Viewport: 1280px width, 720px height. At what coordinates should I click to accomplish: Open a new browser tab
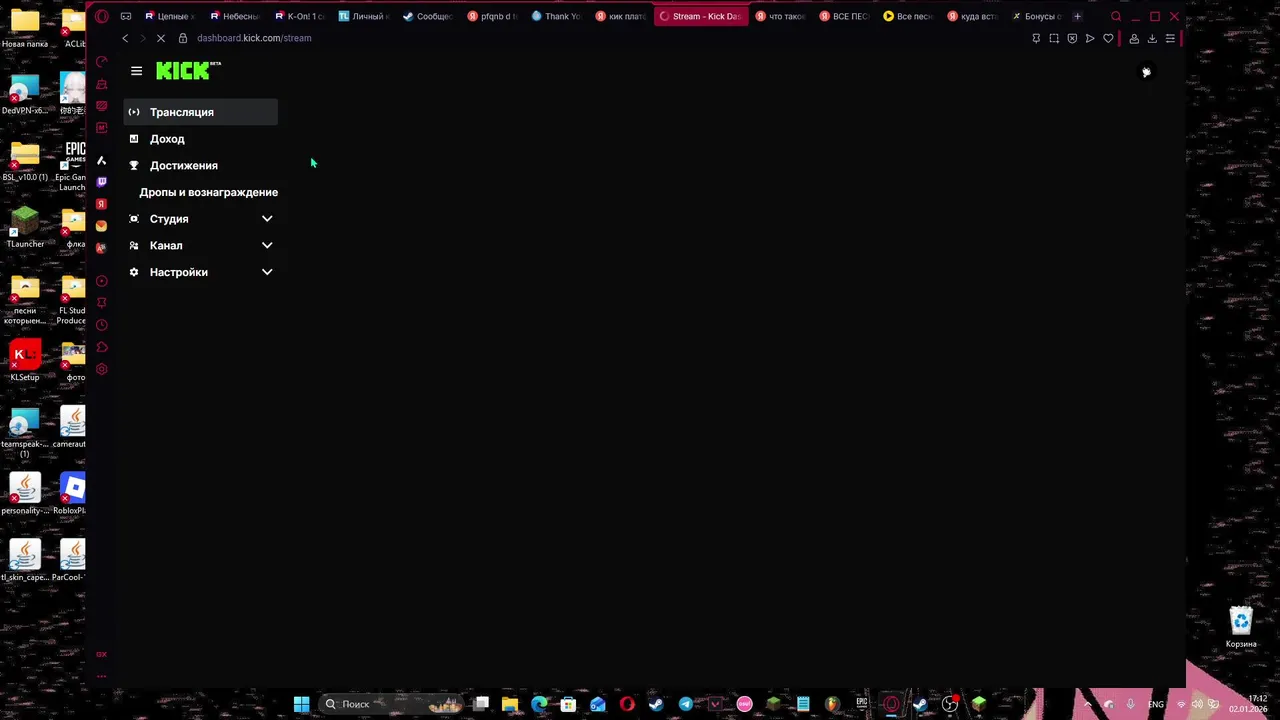(1077, 16)
